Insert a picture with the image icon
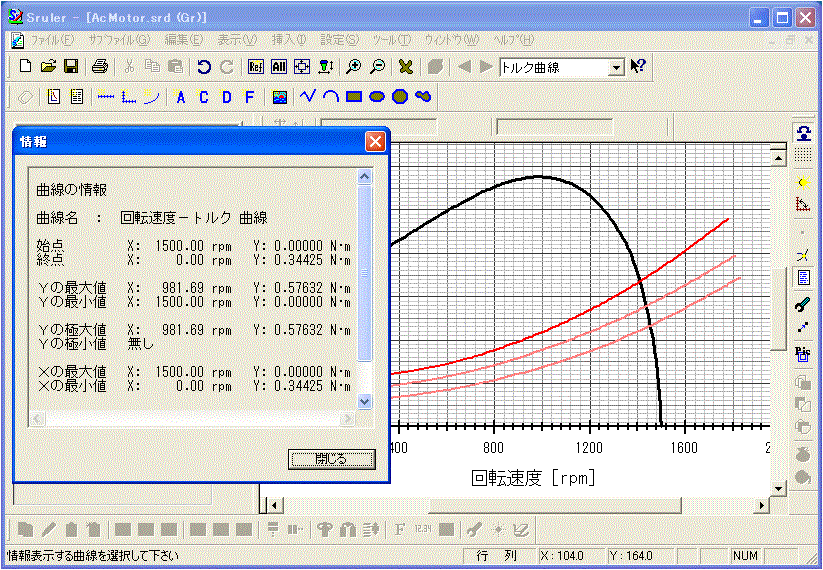This screenshot has height=570, width=823. pos(279,97)
